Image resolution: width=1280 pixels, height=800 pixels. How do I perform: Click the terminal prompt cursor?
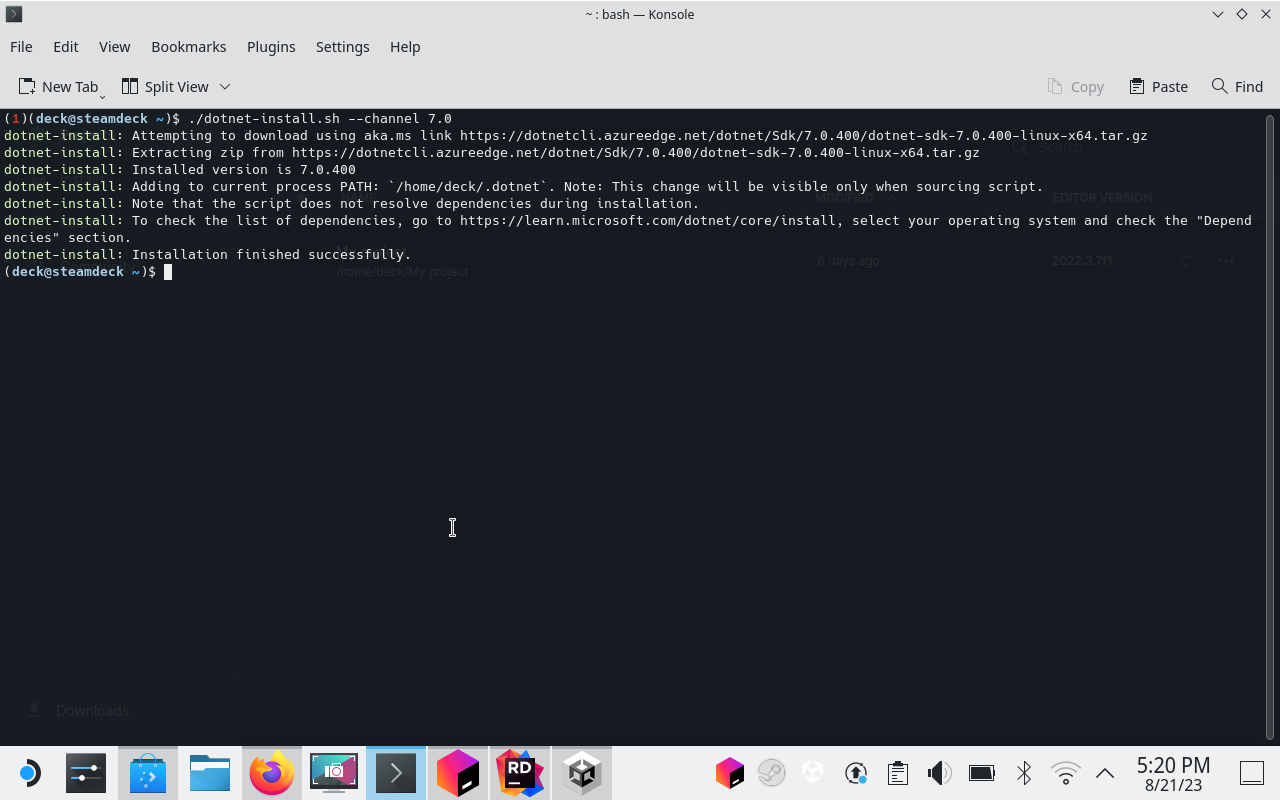point(168,271)
